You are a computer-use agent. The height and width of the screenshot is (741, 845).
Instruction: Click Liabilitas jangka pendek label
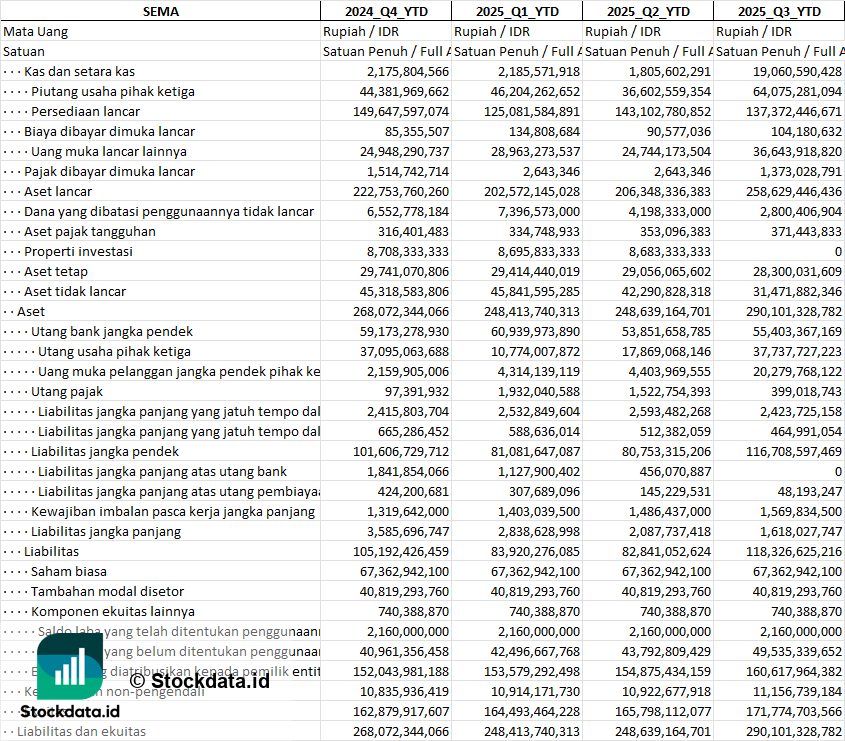click(105, 452)
